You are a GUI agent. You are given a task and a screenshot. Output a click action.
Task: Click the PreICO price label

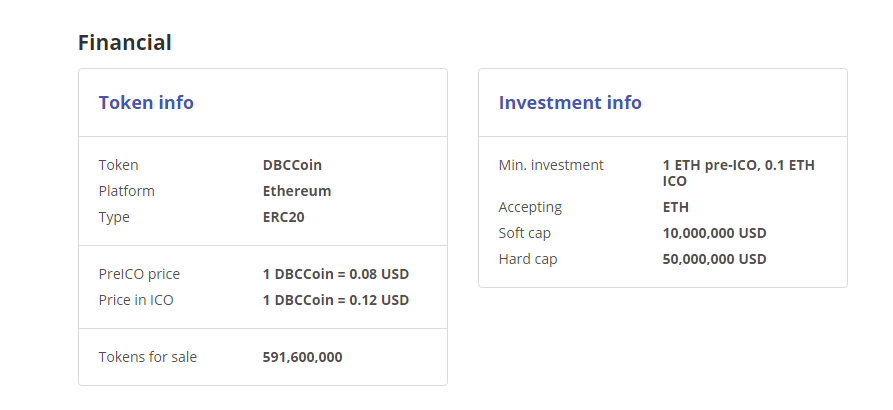(x=139, y=274)
